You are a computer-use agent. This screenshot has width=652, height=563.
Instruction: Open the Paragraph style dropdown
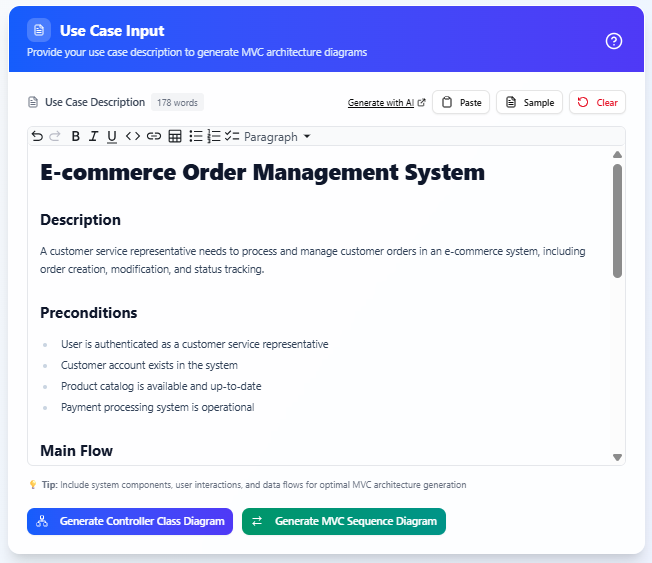click(277, 136)
